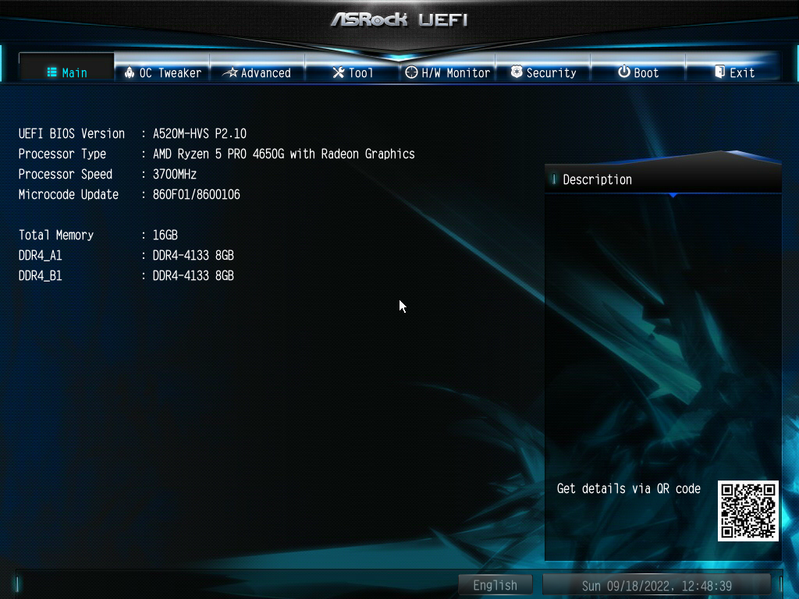Click the 'Total Memory' label
The image size is (799, 599).
click(x=56, y=235)
